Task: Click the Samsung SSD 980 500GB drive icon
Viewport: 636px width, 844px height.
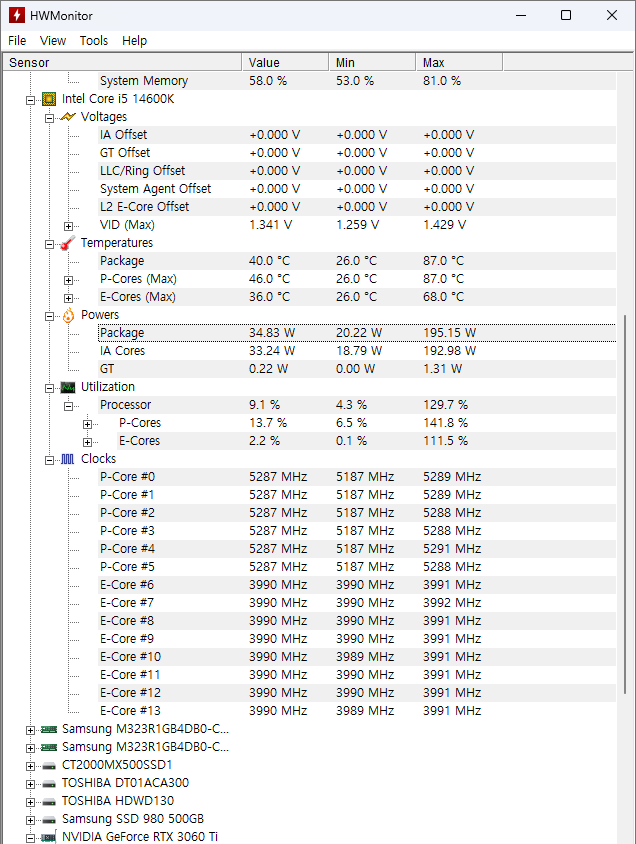Action: click(x=49, y=820)
